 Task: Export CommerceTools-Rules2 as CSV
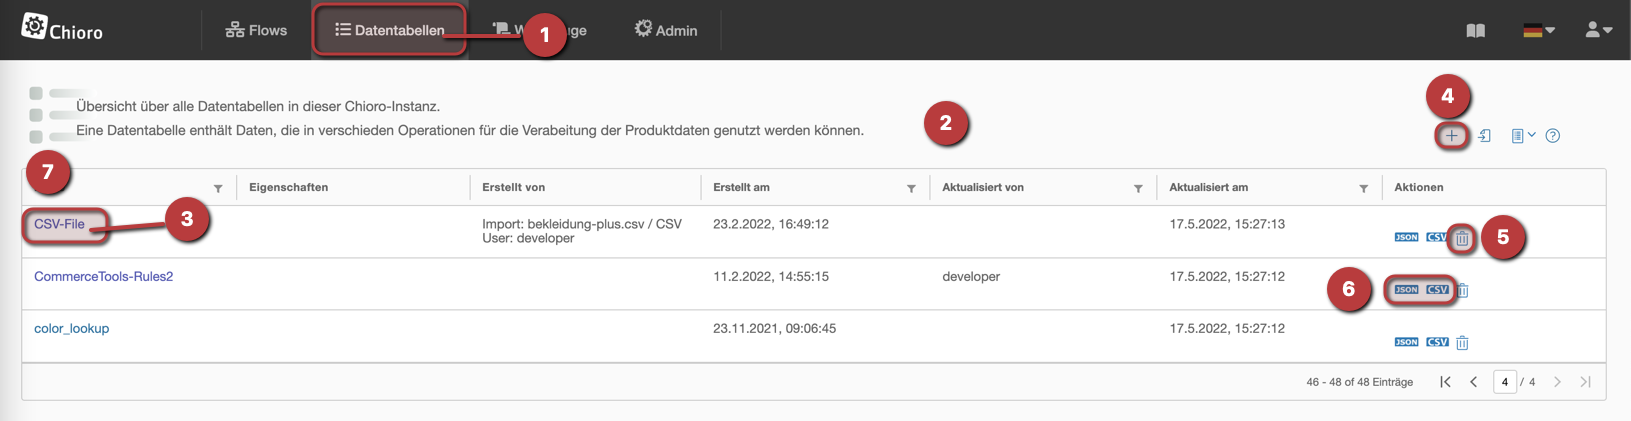(1437, 290)
